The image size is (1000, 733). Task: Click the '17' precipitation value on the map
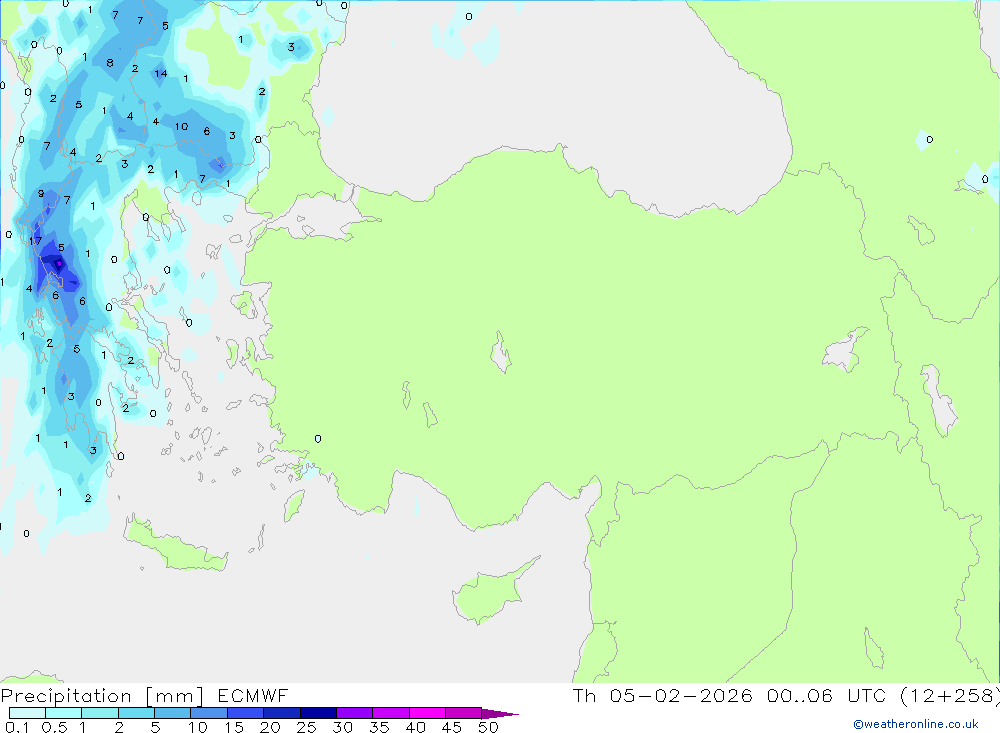click(x=35, y=241)
